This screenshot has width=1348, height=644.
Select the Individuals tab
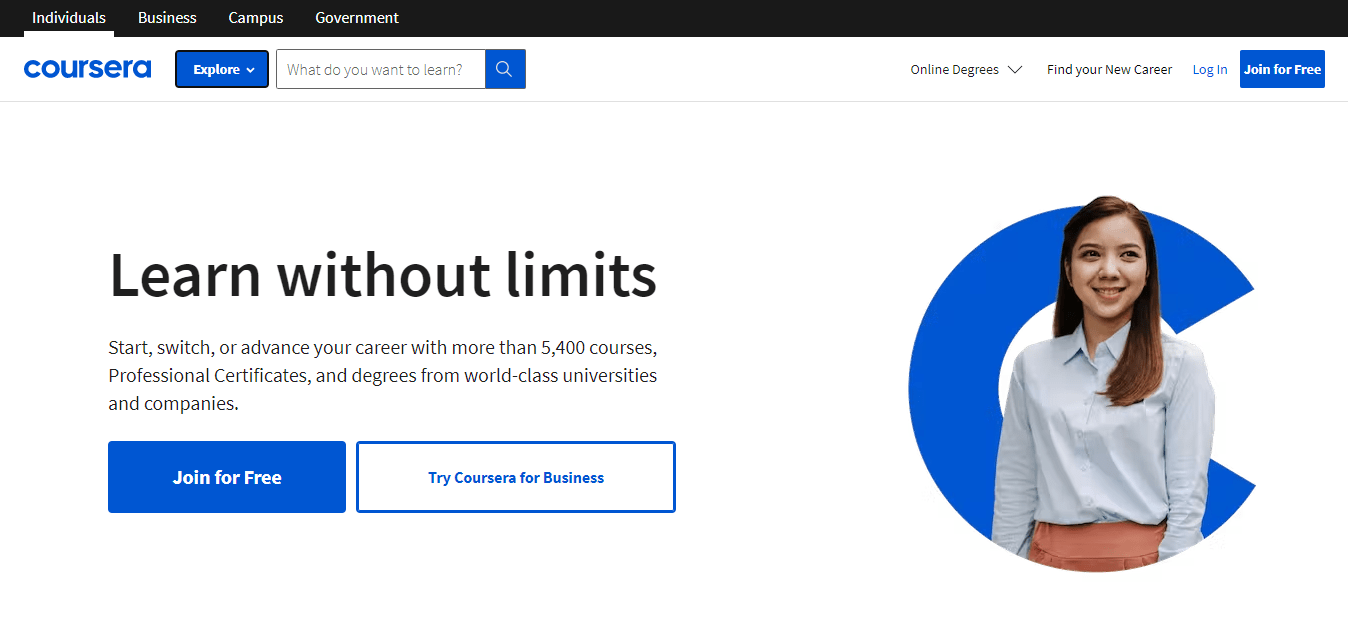coord(69,18)
